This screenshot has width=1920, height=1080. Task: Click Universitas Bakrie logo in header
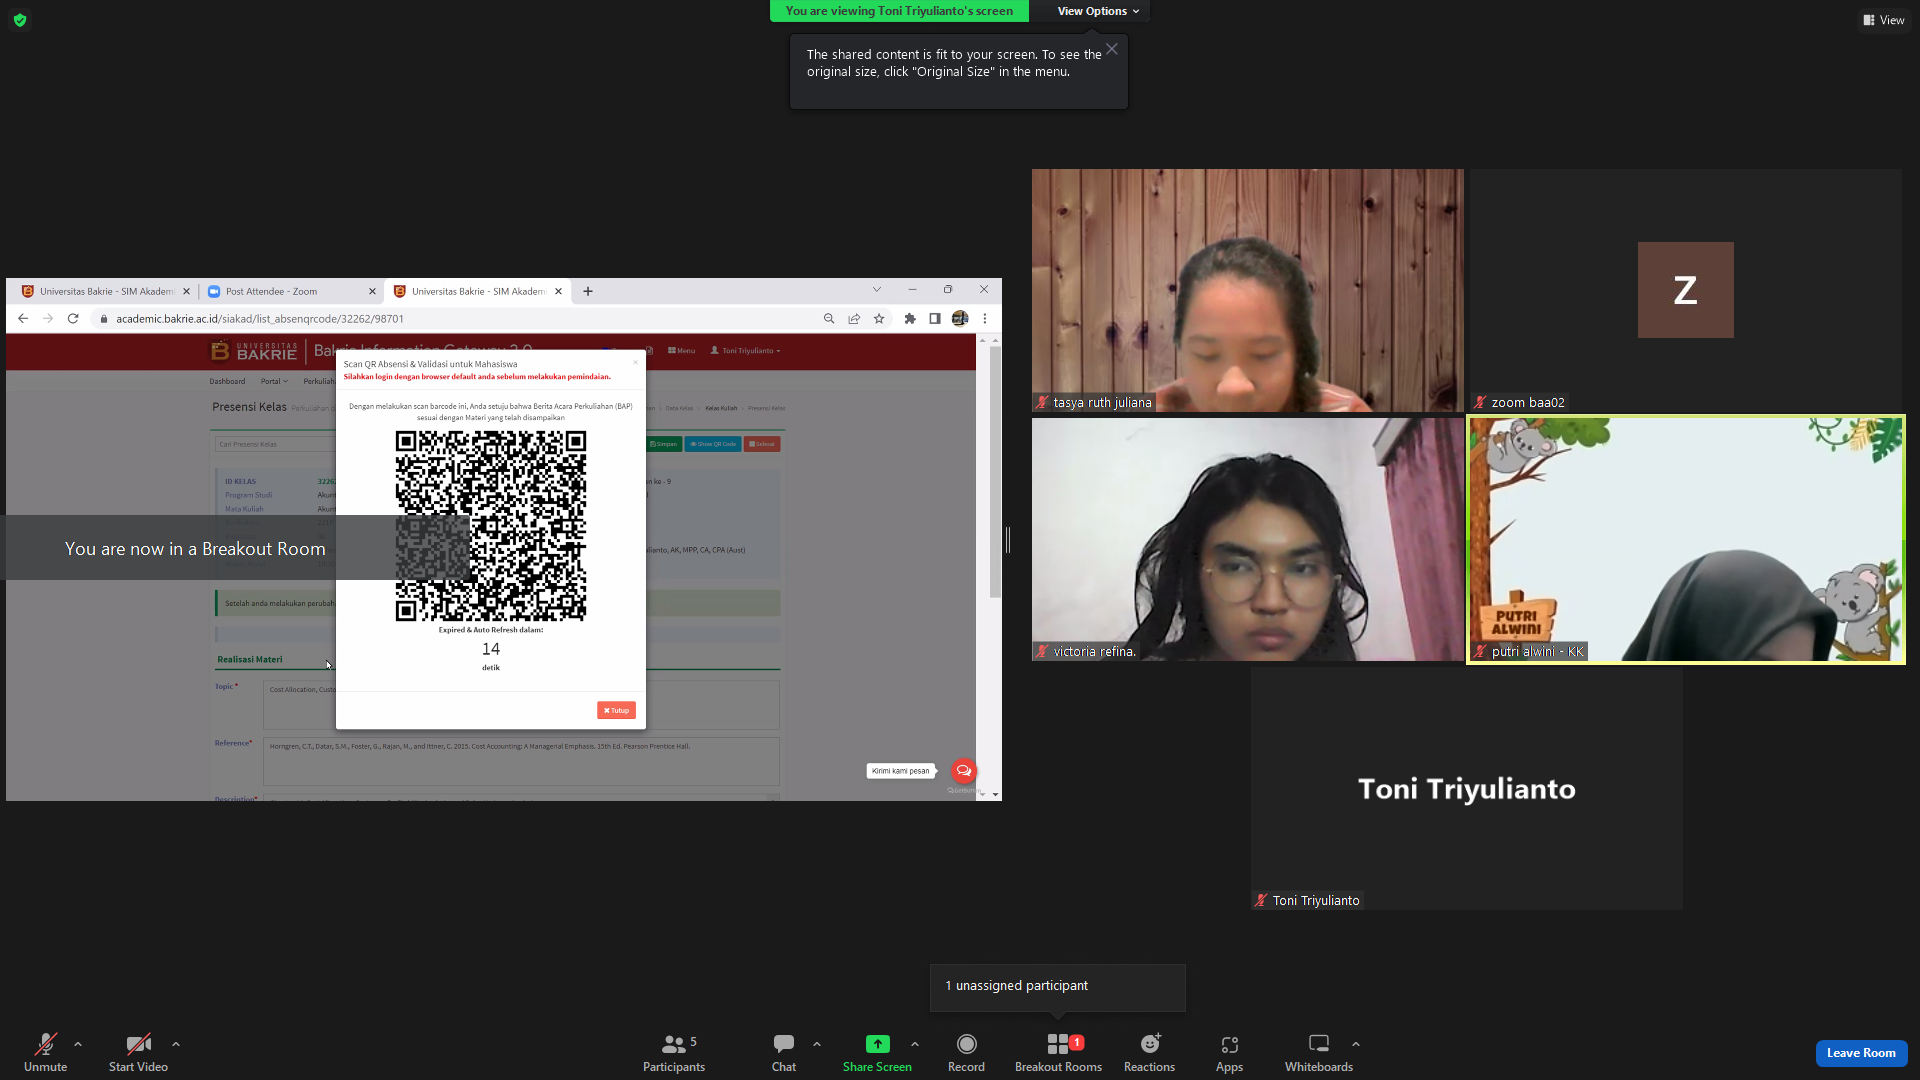click(254, 351)
